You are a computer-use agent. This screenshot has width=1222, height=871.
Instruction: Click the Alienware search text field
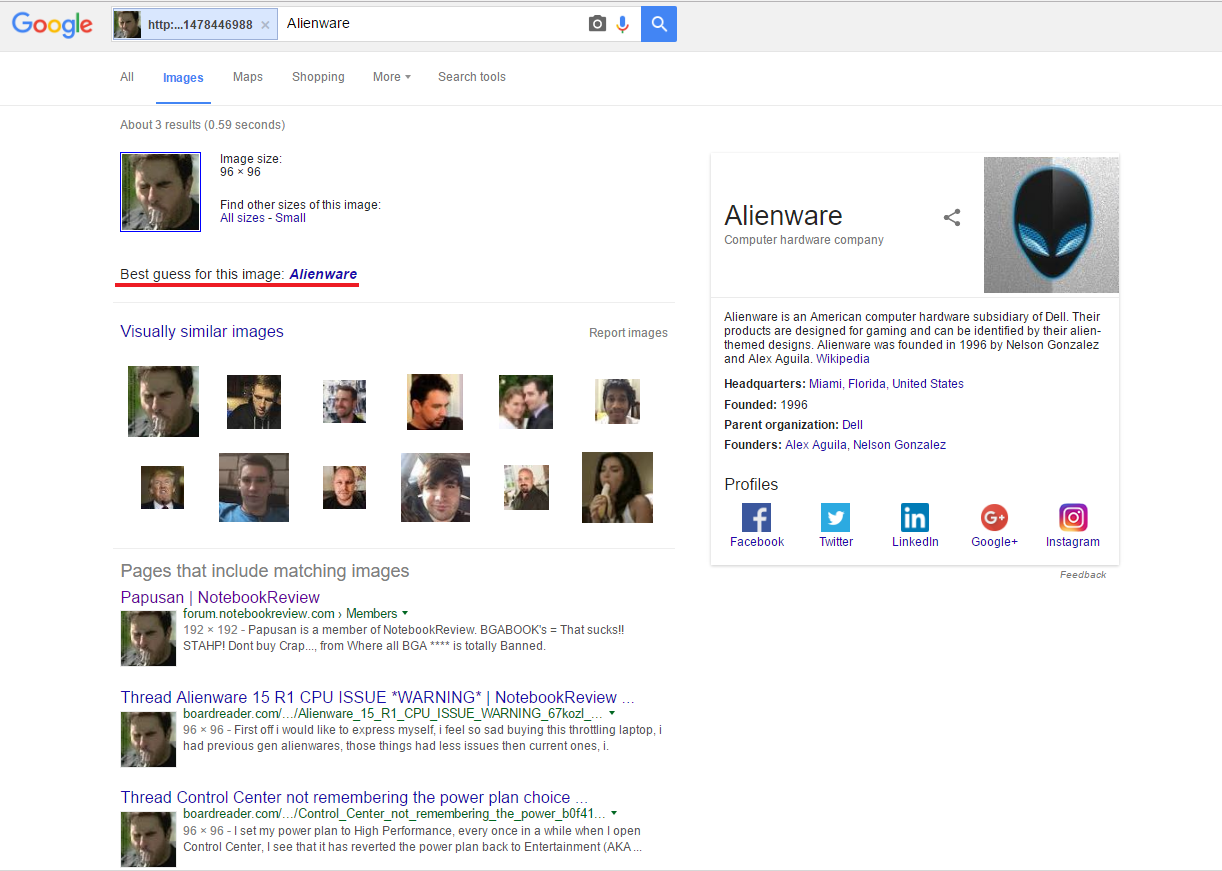tap(432, 24)
